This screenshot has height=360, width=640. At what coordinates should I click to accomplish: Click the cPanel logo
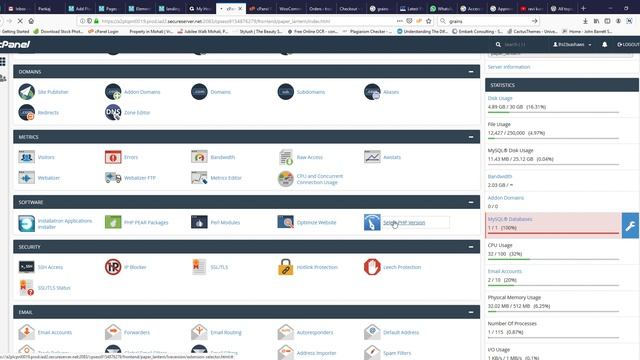(15, 44)
